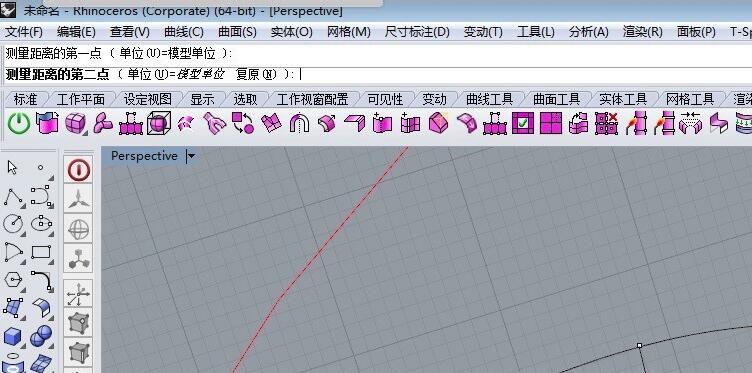Viewport: 752px width, 373px height.
Task: Switch to the 网格工具 toolbar tab
Action: tap(690, 99)
